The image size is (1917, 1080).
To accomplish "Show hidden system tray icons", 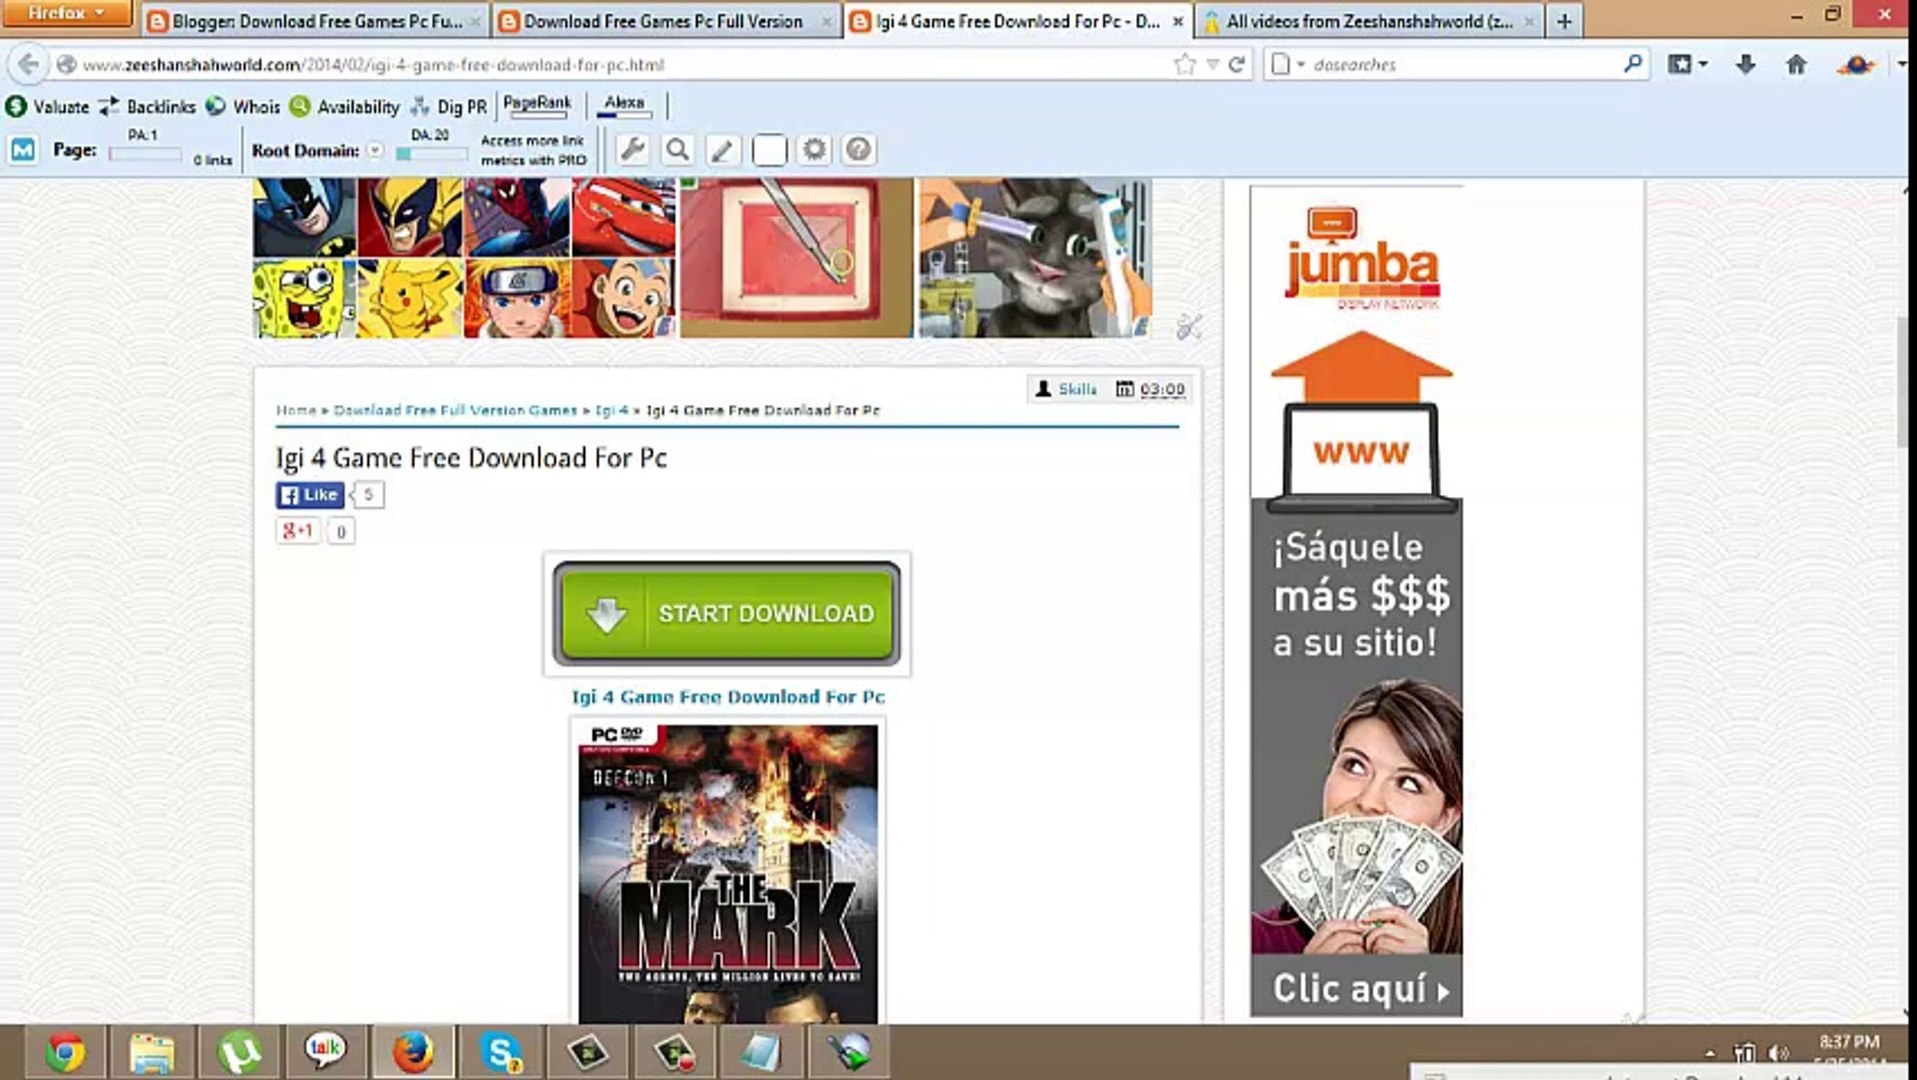I will point(1709,1053).
